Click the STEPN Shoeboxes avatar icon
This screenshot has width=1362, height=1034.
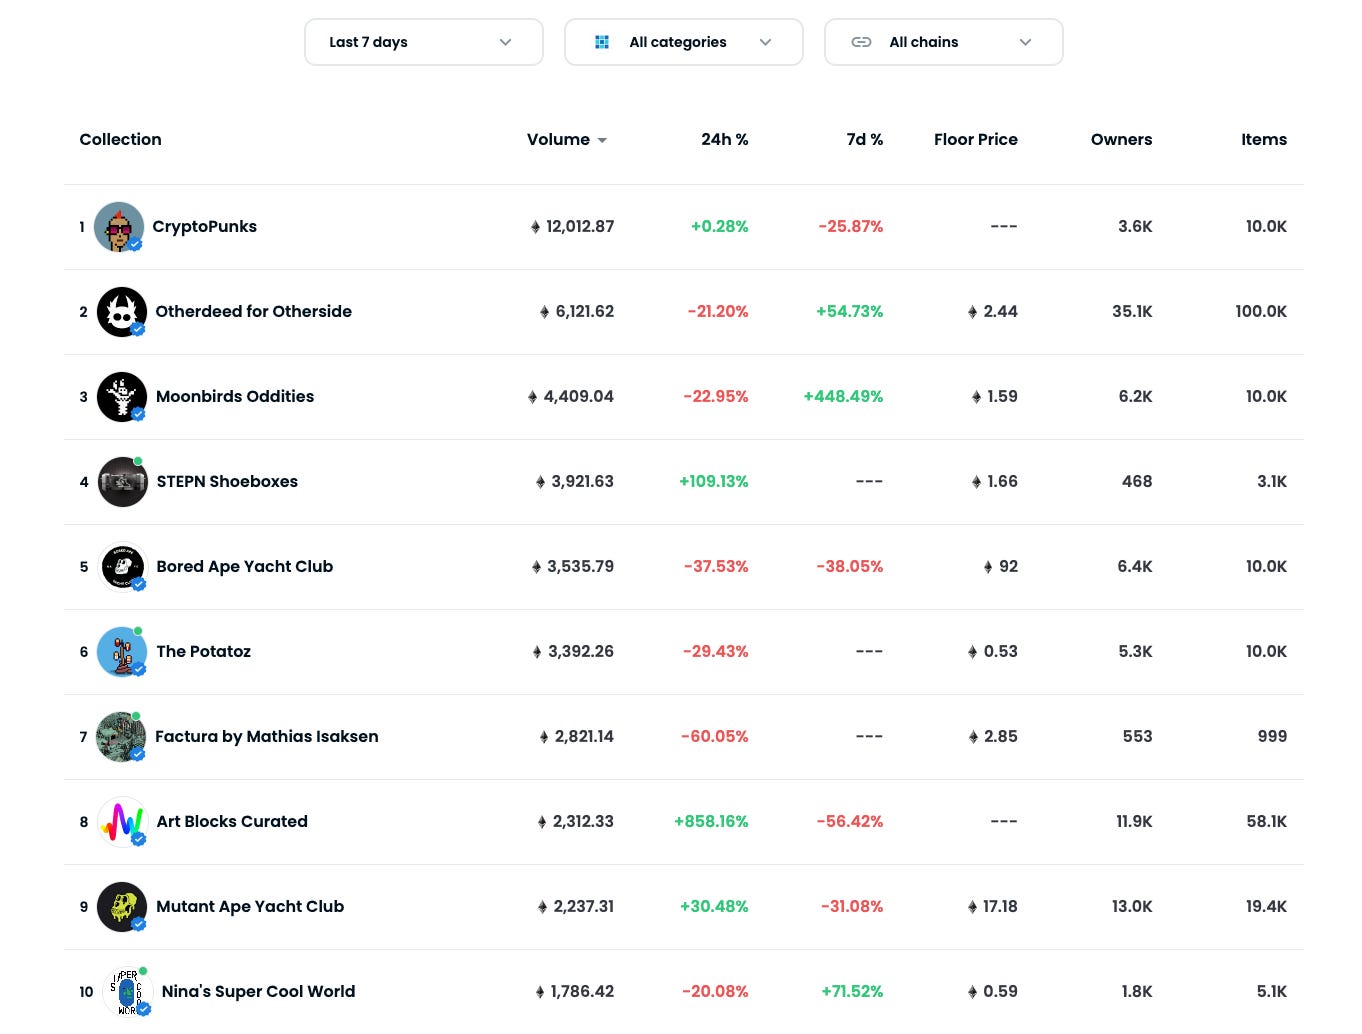click(x=122, y=482)
